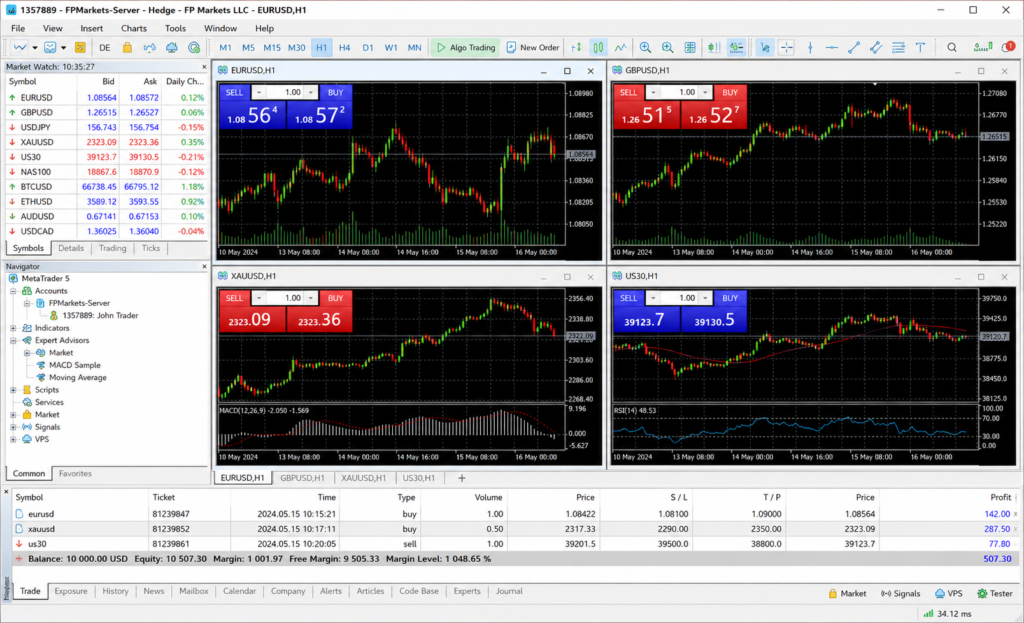The image size is (1024, 623).
Task: Add a new chart tab with plus
Action: pos(462,478)
